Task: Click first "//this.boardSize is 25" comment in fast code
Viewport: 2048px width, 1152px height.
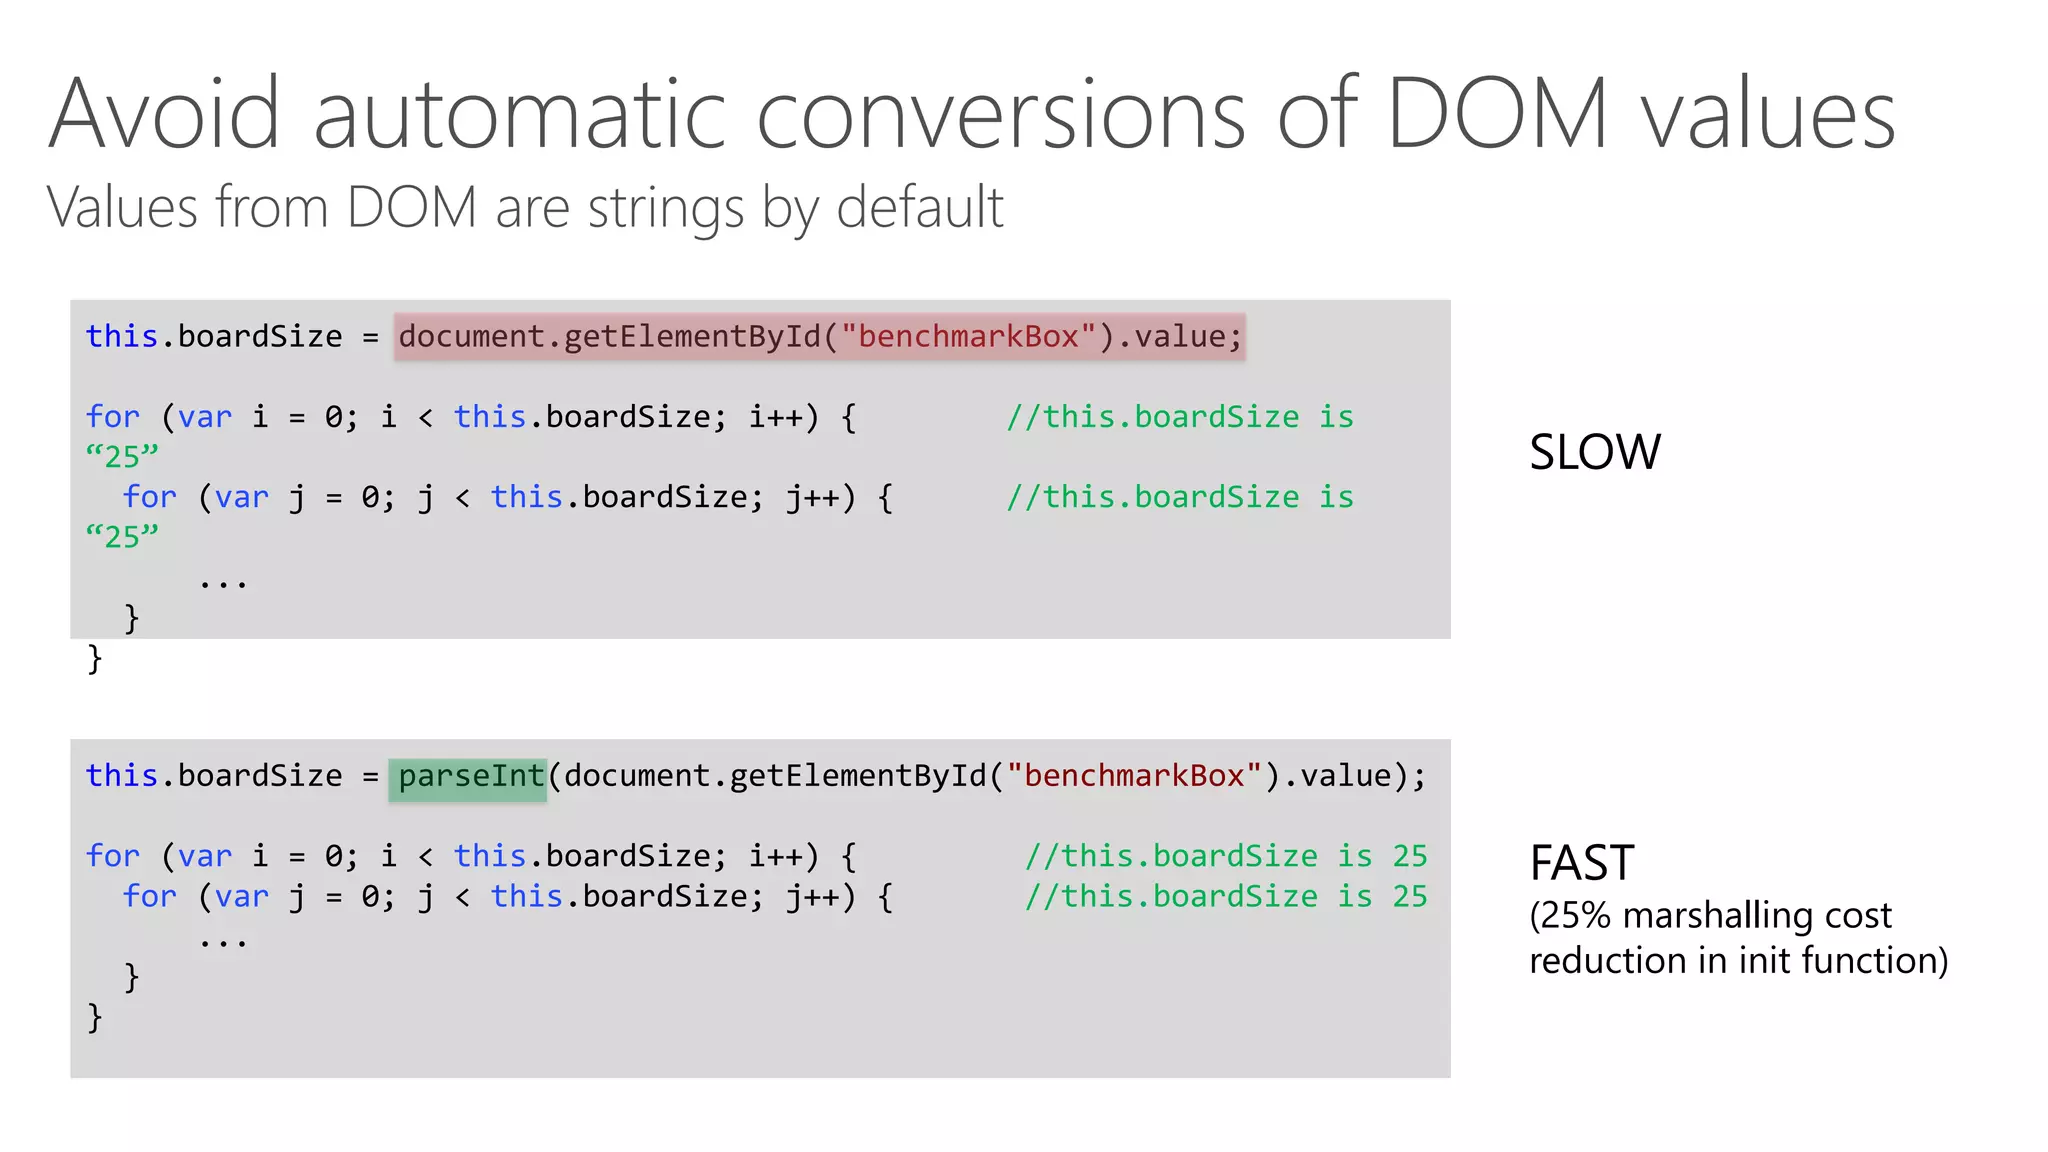Action: (1226, 856)
